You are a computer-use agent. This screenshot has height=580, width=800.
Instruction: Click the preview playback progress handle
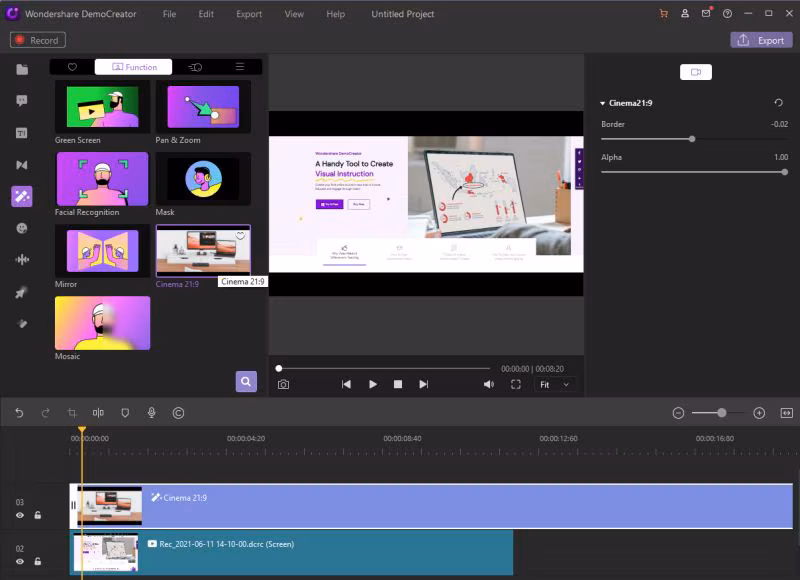279,368
